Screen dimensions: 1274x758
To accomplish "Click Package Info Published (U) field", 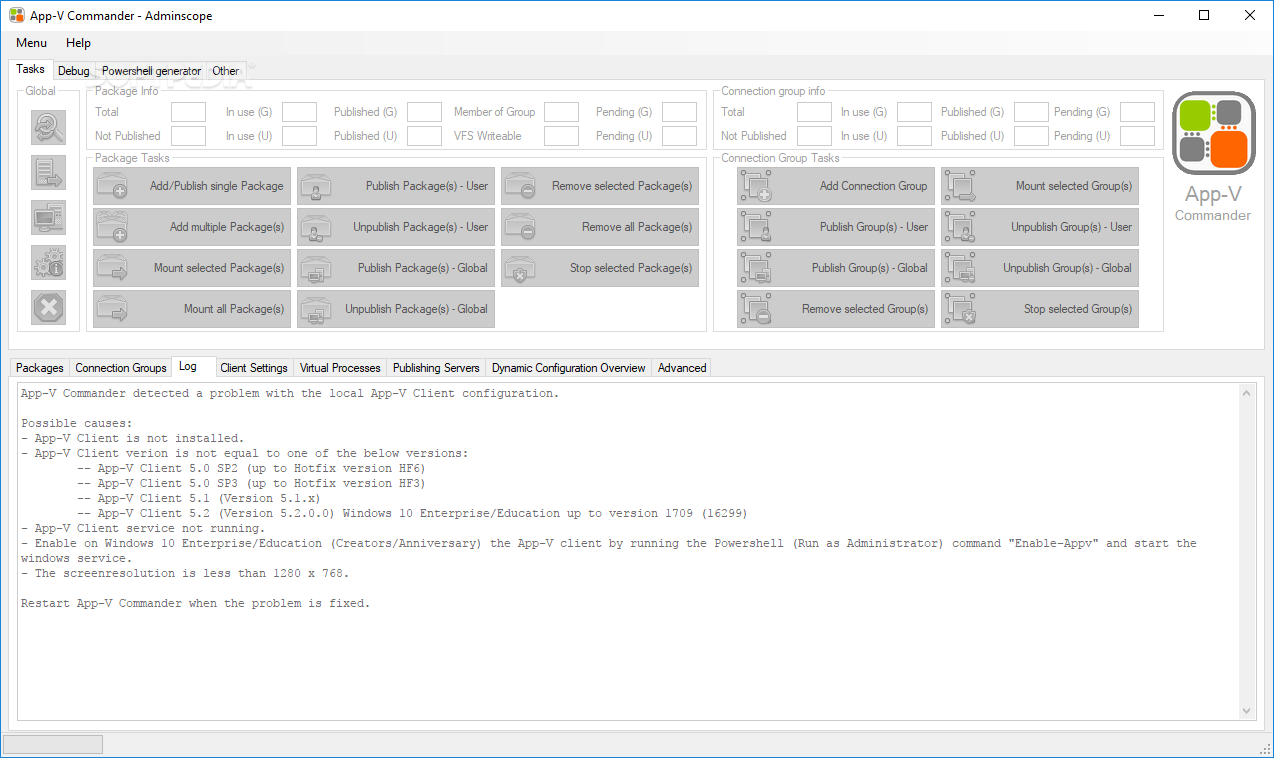I will pyautogui.click(x=424, y=136).
